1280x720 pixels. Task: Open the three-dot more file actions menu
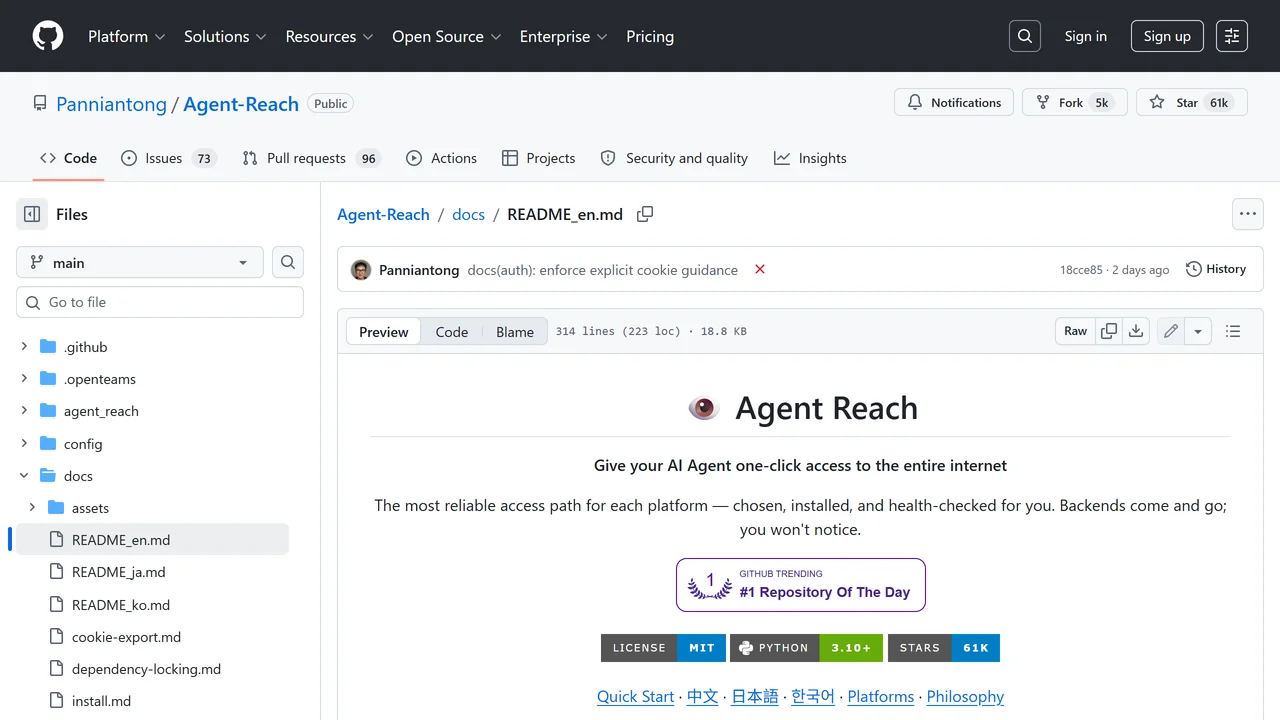coord(1247,214)
